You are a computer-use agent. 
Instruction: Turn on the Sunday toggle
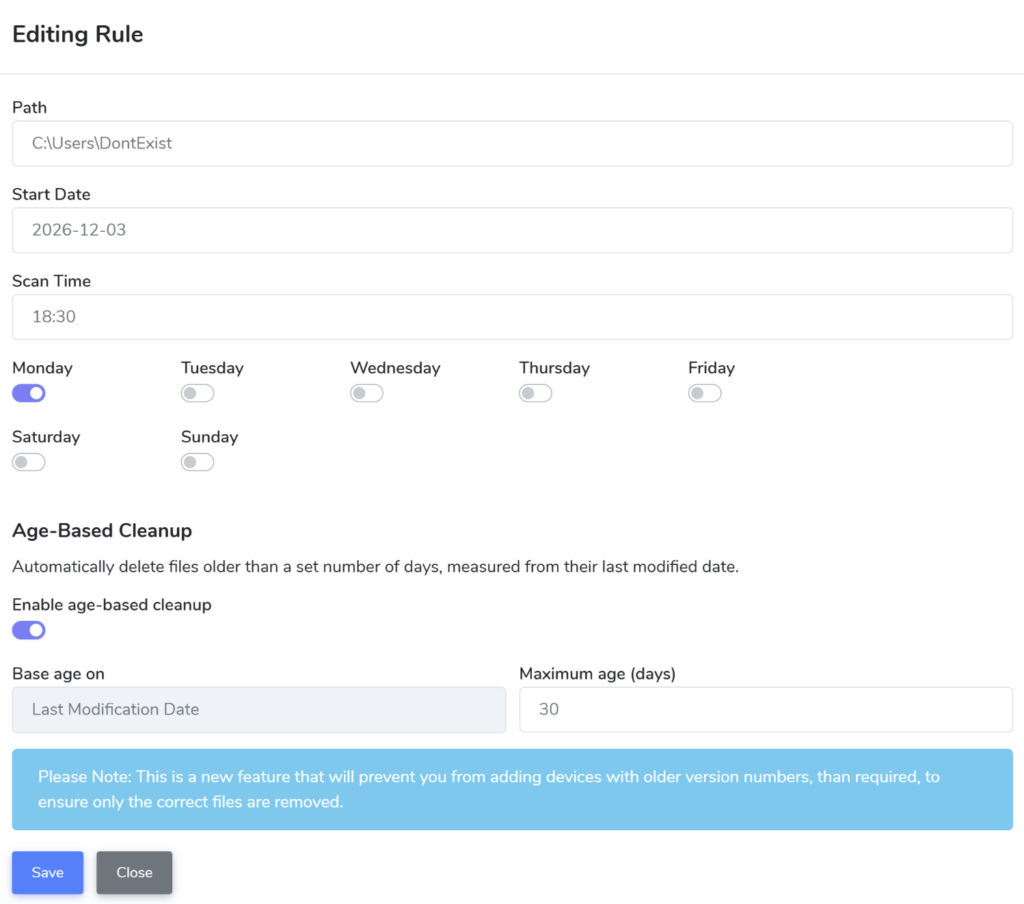pos(197,462)
